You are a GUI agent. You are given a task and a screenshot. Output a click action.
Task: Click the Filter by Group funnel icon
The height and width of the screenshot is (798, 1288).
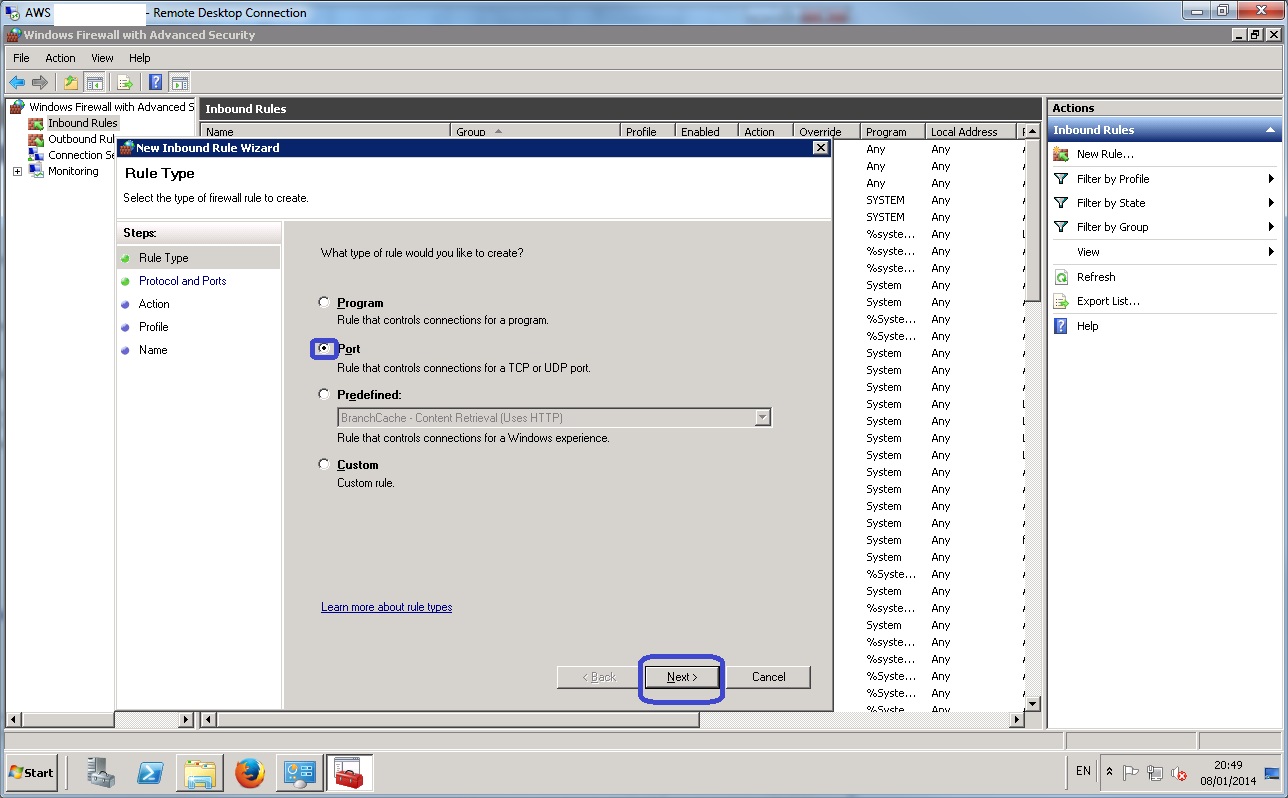click(x=1061, y=227)
